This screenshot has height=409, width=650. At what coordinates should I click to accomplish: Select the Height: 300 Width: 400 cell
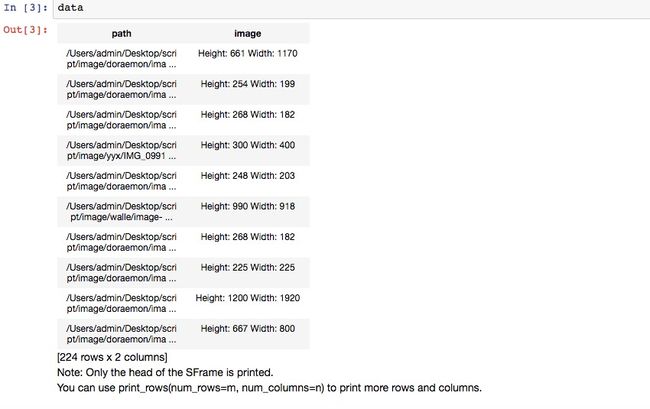point(247,145)
